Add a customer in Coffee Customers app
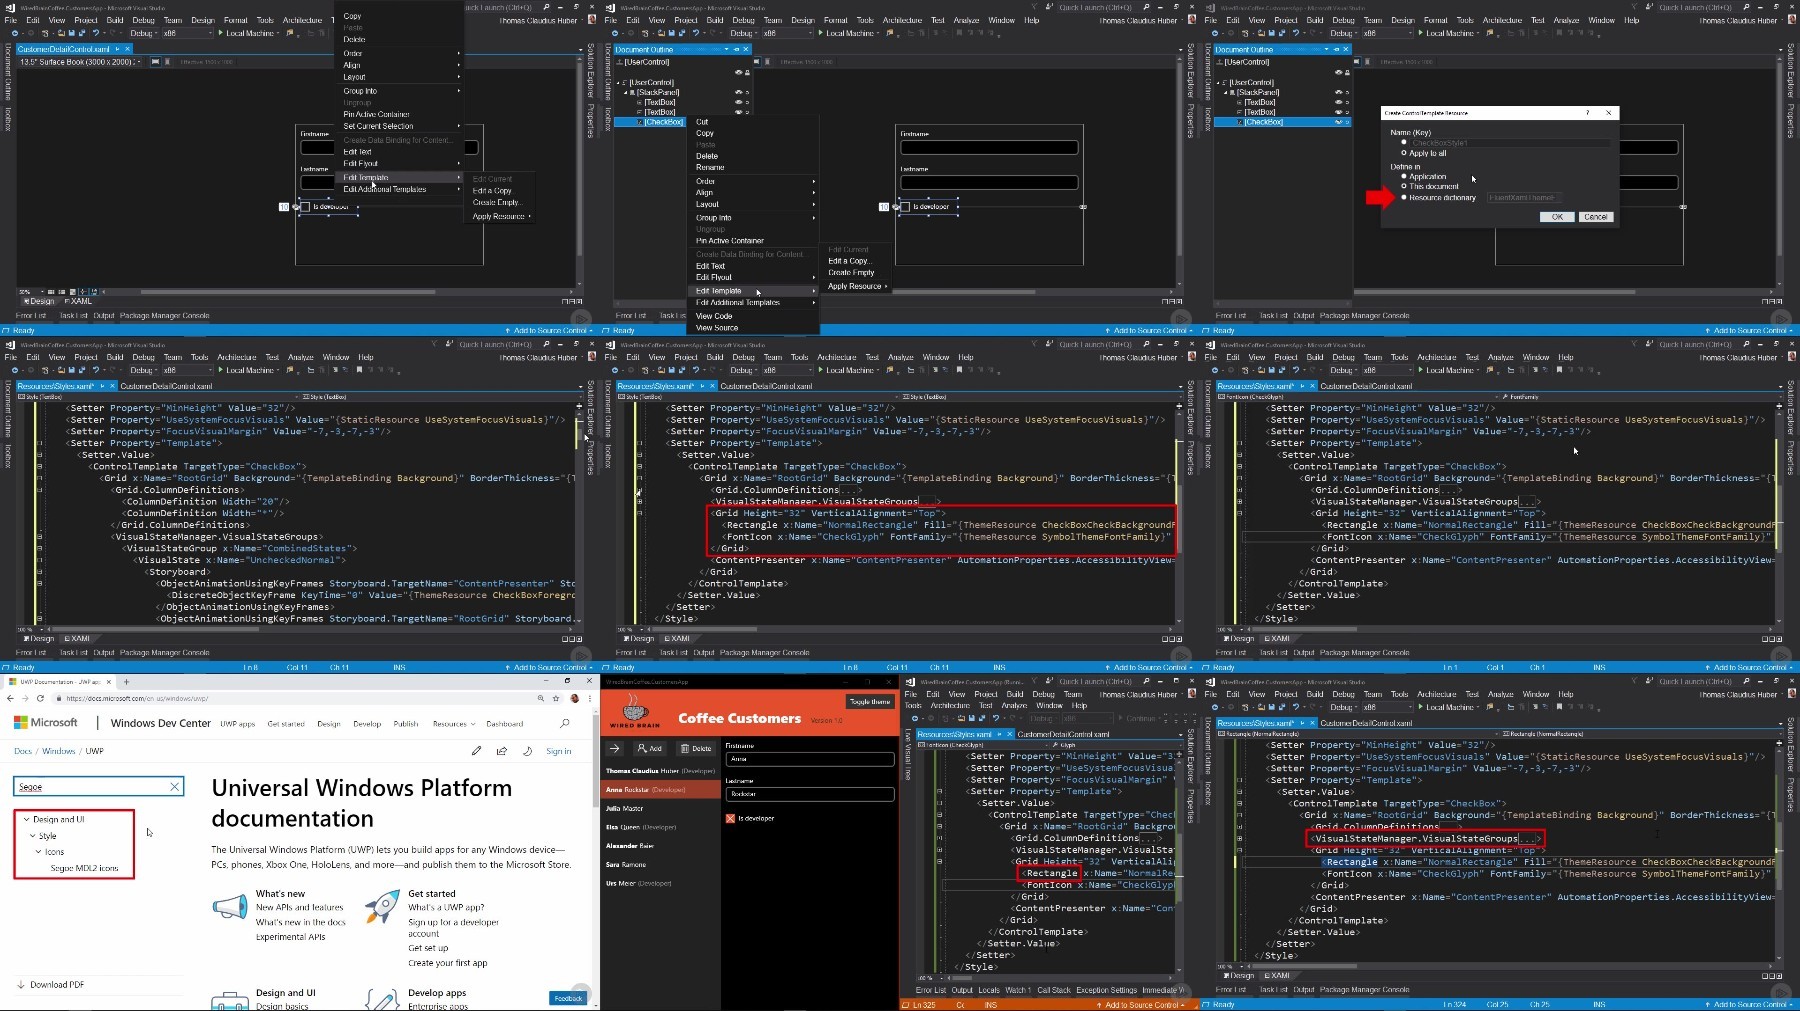Viewport: 1800px width, 1011px height. point(650,748)
